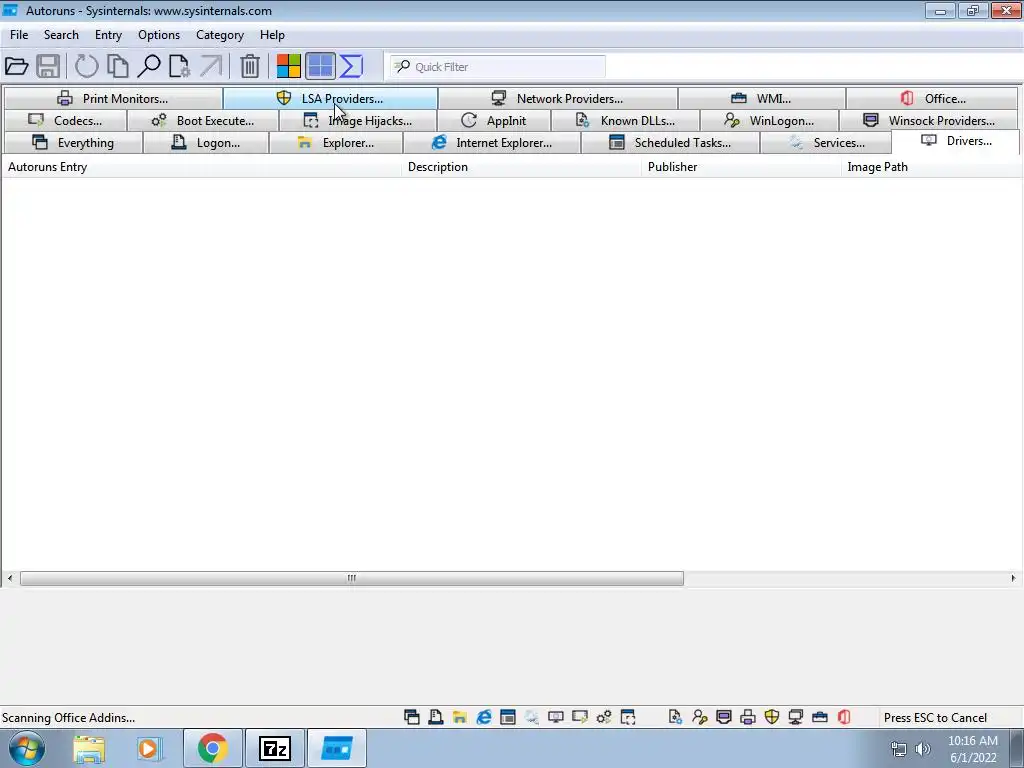Open the File menu
This screenshot has height=768, width=1024.
click(19, 35)
